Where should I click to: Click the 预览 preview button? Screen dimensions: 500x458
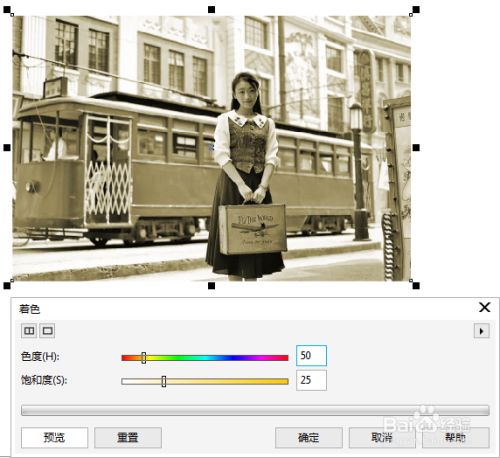tap(54, 437)
